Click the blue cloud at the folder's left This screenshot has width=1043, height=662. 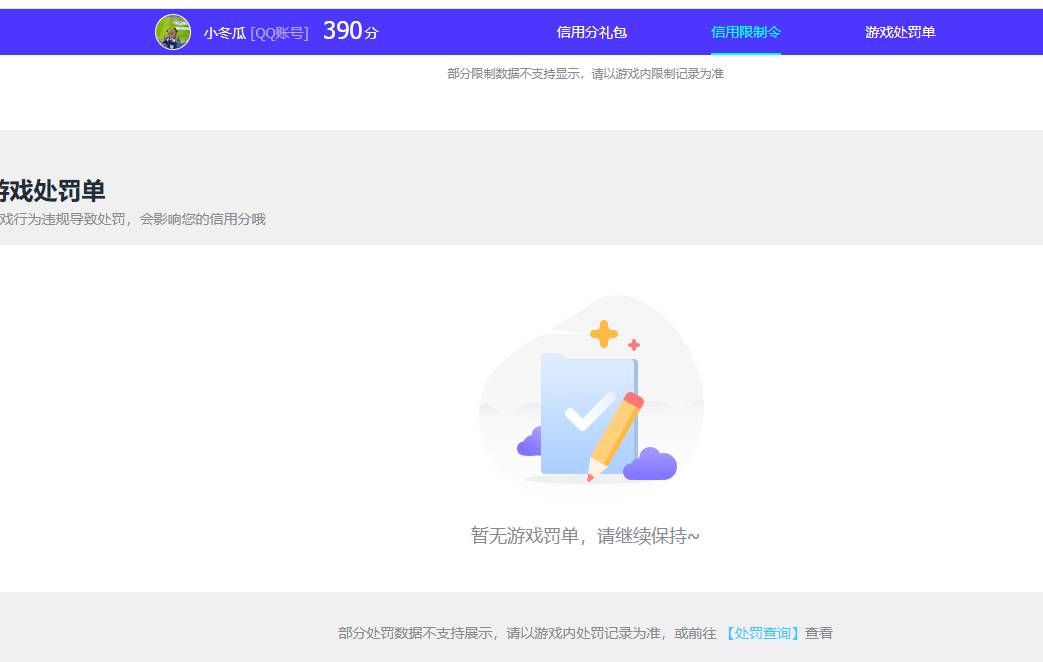pyautogui.click(x=530, y=444)
